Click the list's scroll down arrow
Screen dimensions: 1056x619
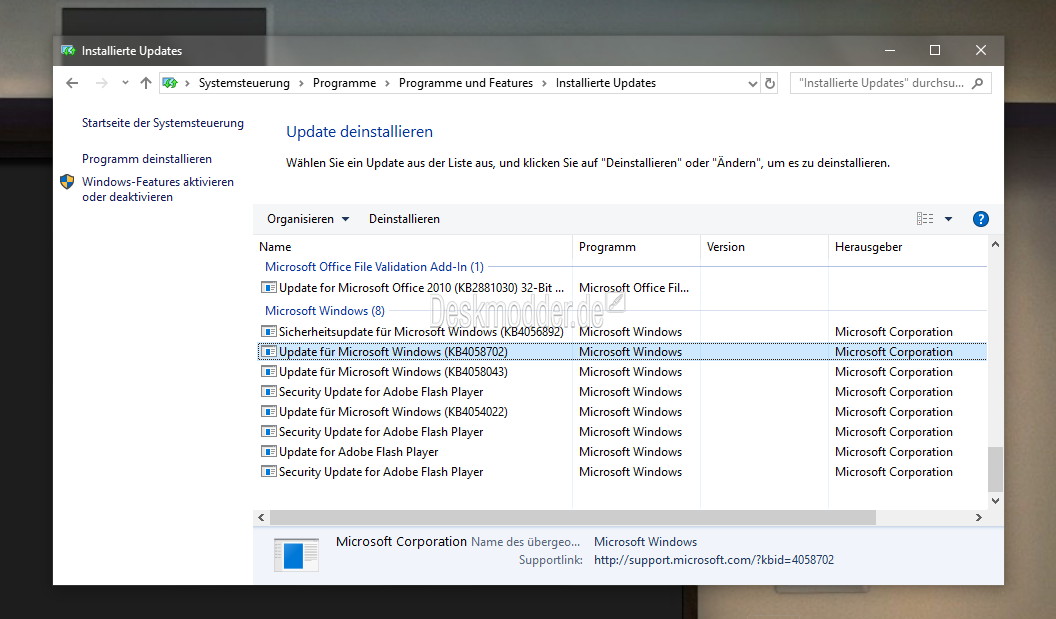[995, 500]
